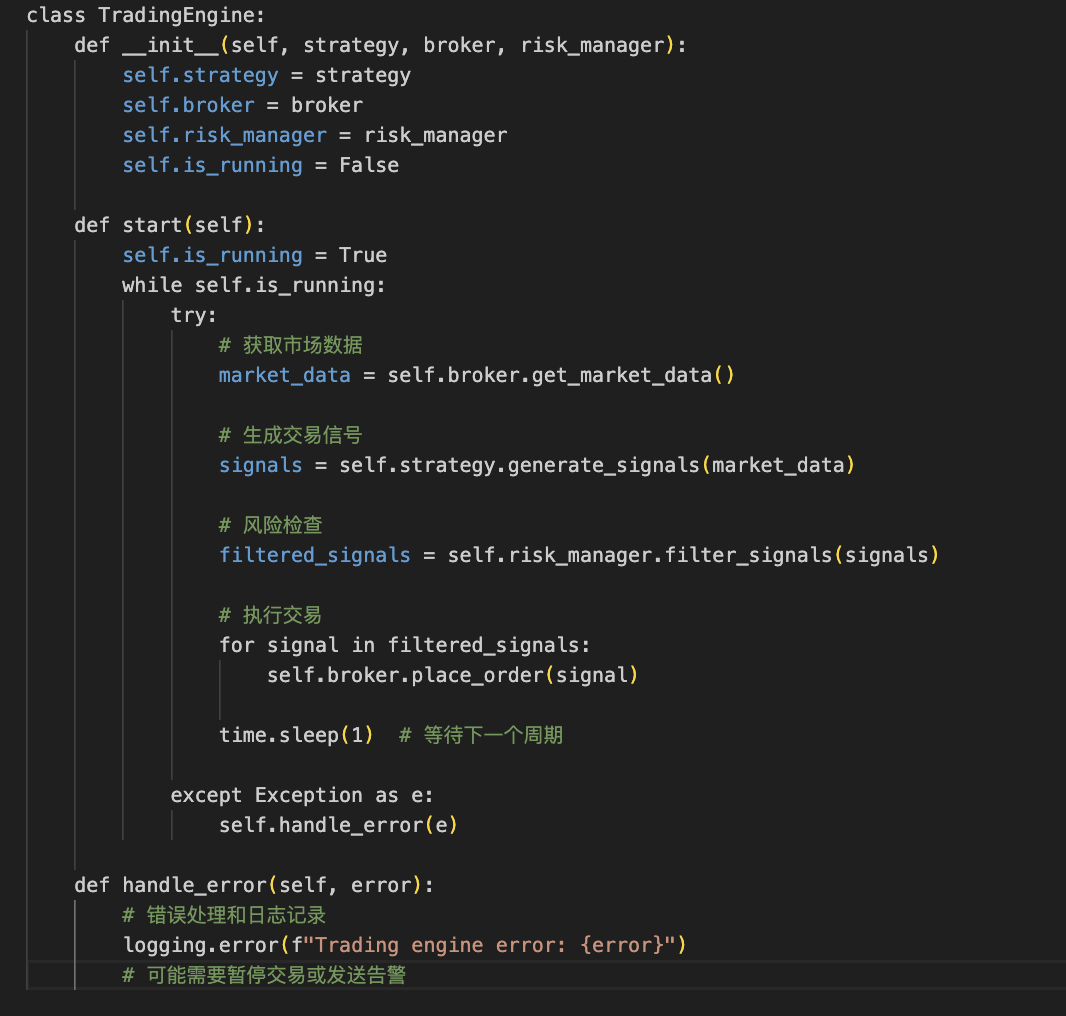The image size is (1066, 1016).
Task: Click 'get_market_data()' method call
Action: click(633, 375)
